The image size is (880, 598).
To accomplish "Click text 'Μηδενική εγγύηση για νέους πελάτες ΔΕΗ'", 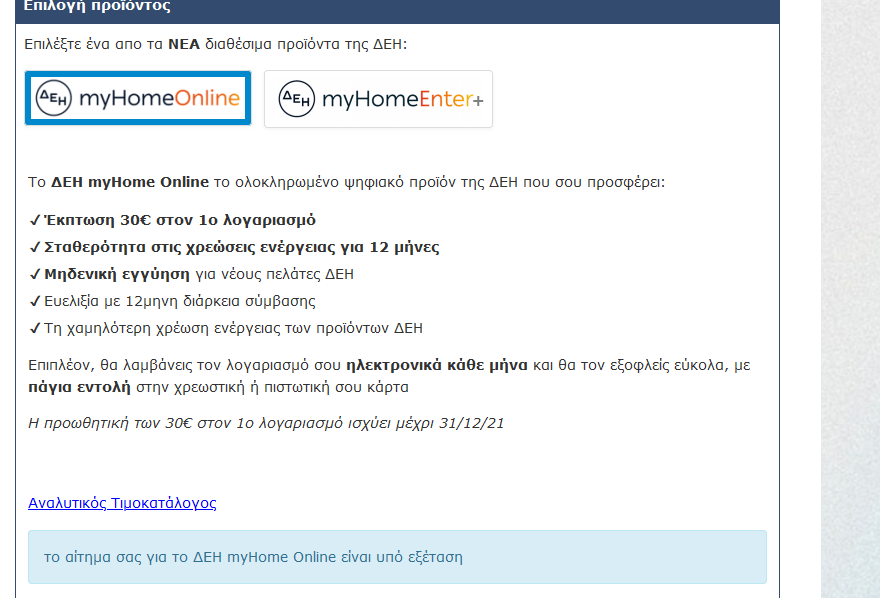I will coord(199,274).
